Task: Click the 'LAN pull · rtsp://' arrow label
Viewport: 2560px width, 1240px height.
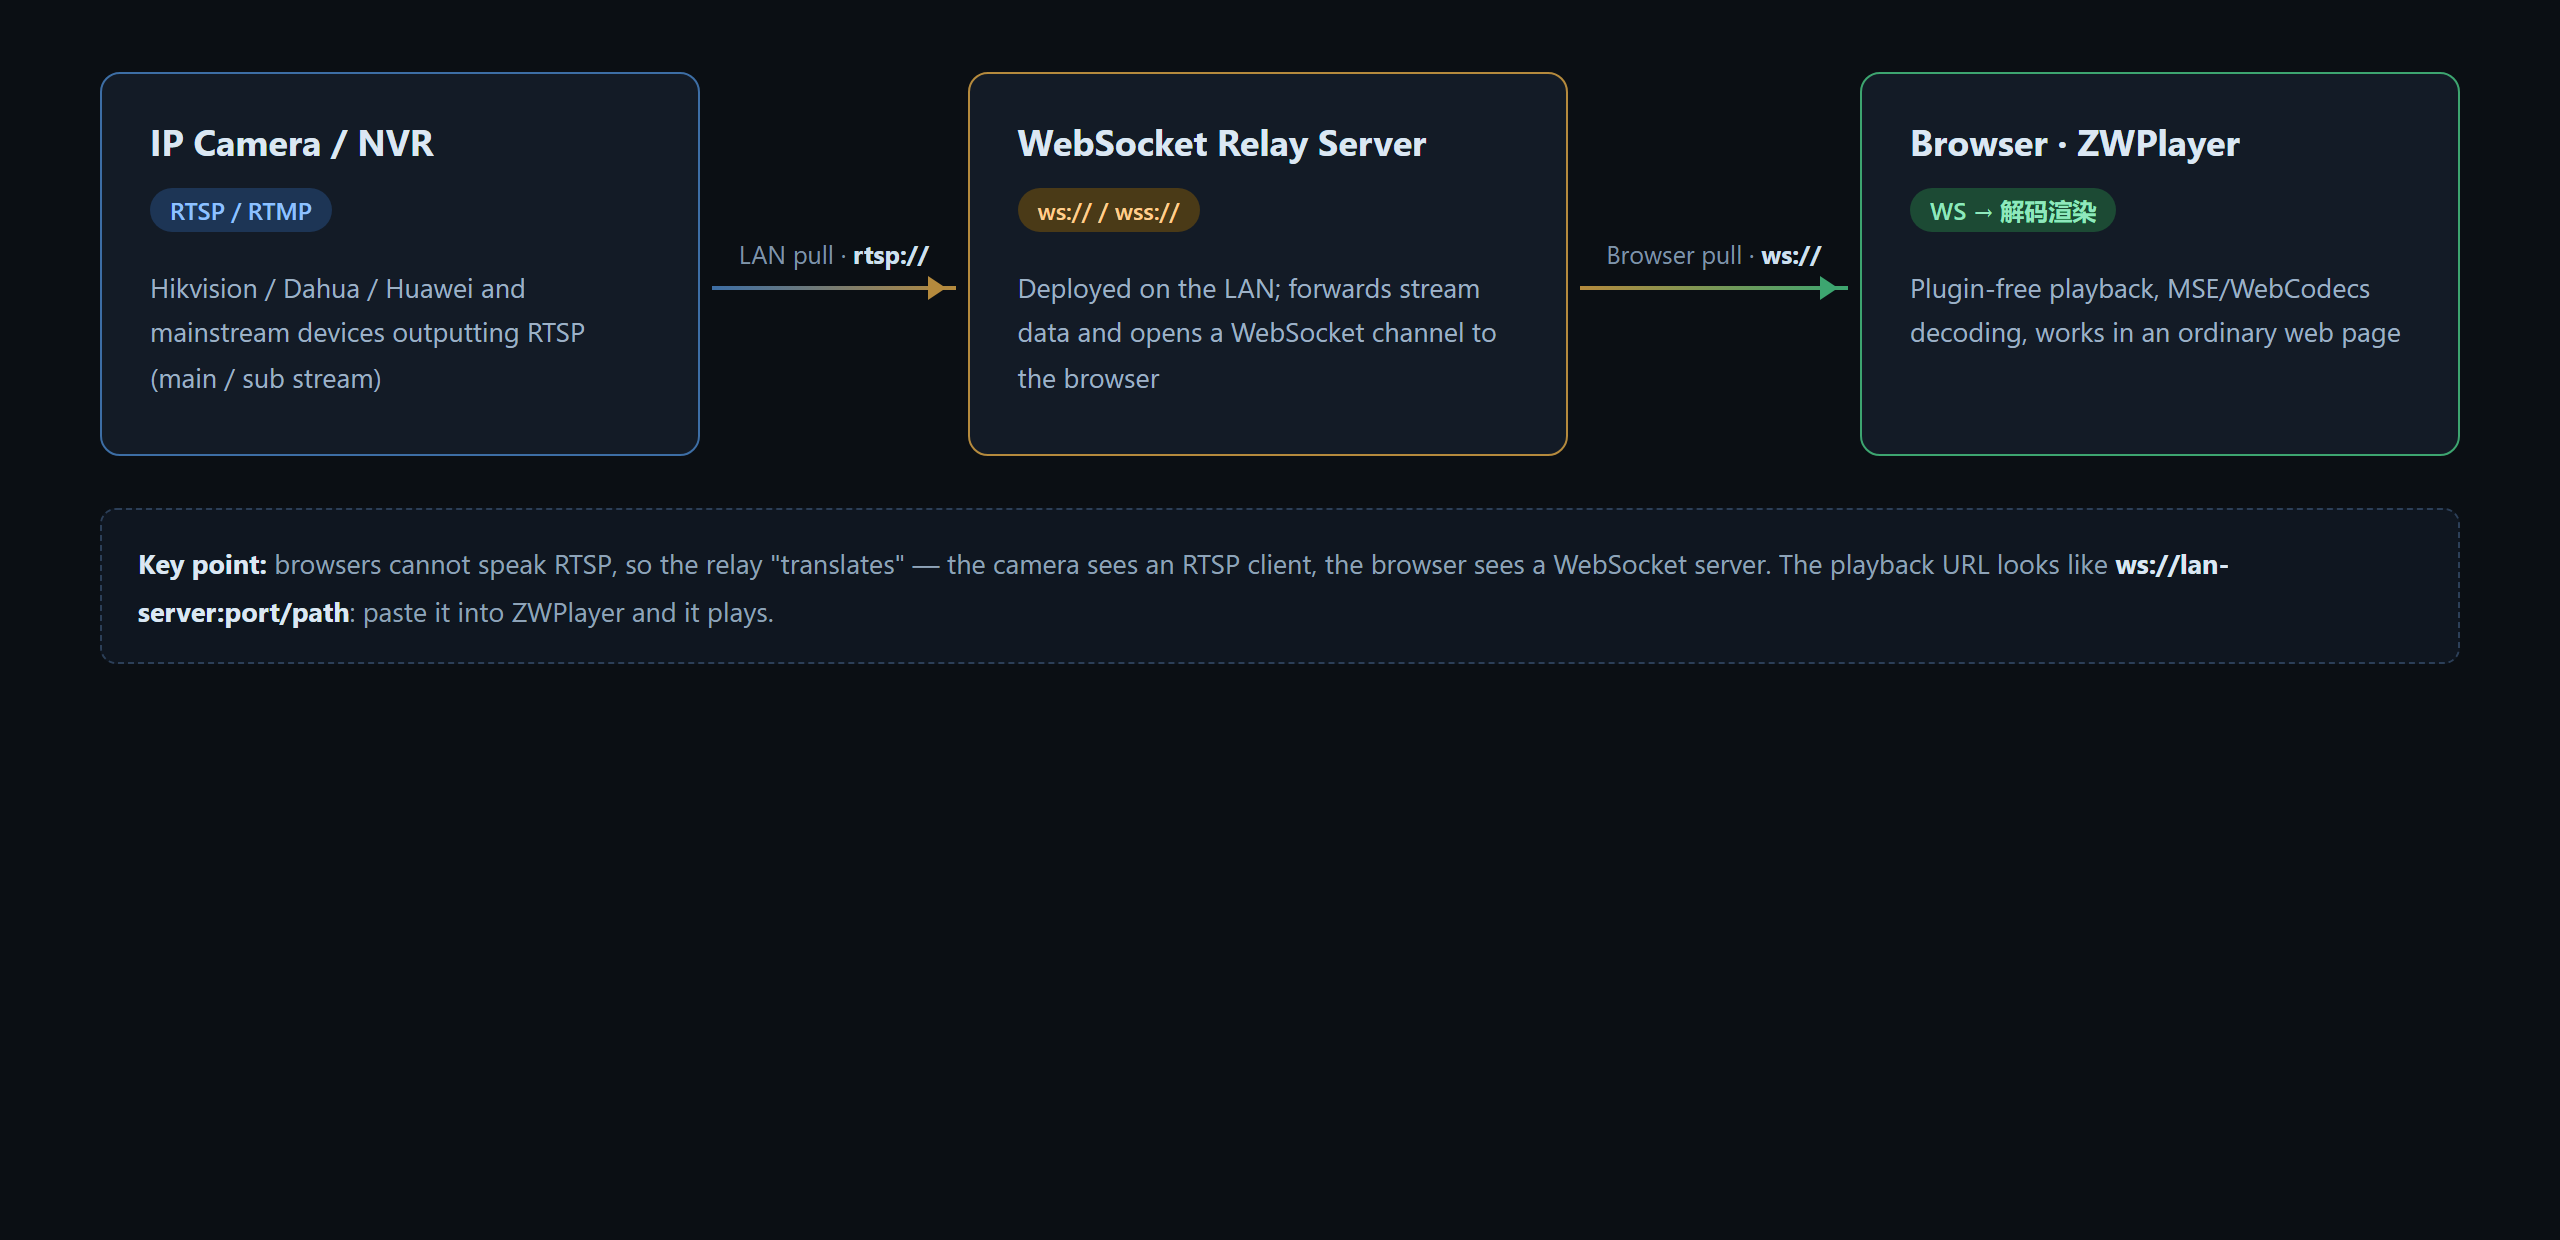Action: 833,256
